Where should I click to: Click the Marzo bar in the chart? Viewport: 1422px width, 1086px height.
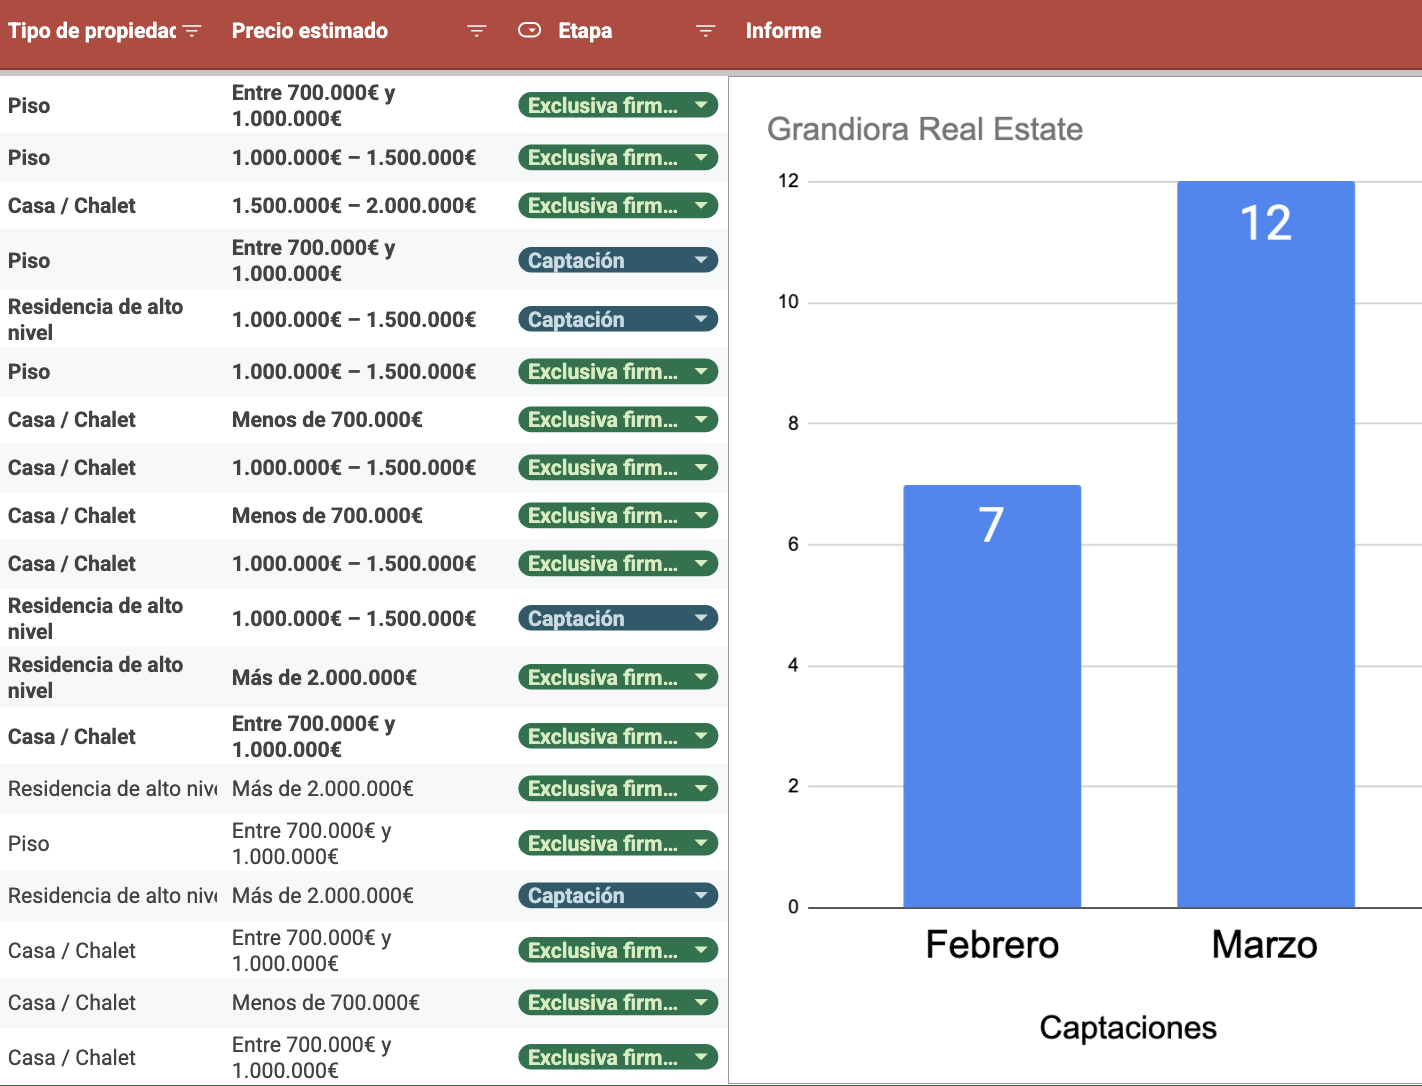pyautogui.click(x=1265, y=600)
